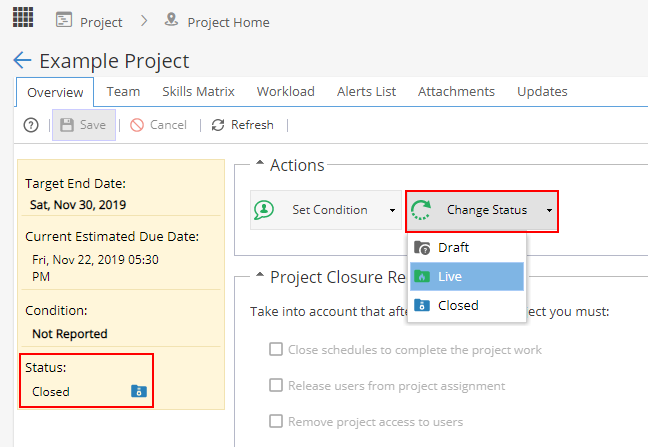This screenshot has width=648, height=447.
Task: Click the Not Reported condition value
Action: click(x=70, y=333)
